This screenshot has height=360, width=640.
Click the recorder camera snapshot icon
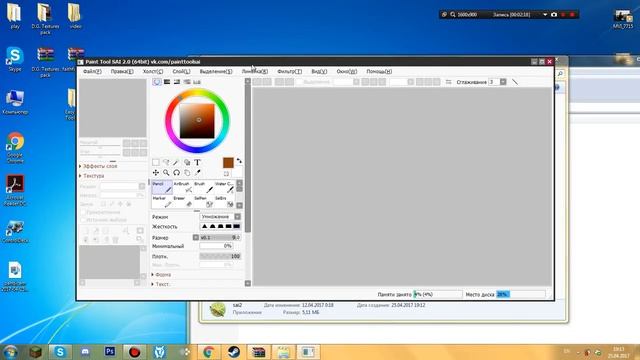click(554, 15)
